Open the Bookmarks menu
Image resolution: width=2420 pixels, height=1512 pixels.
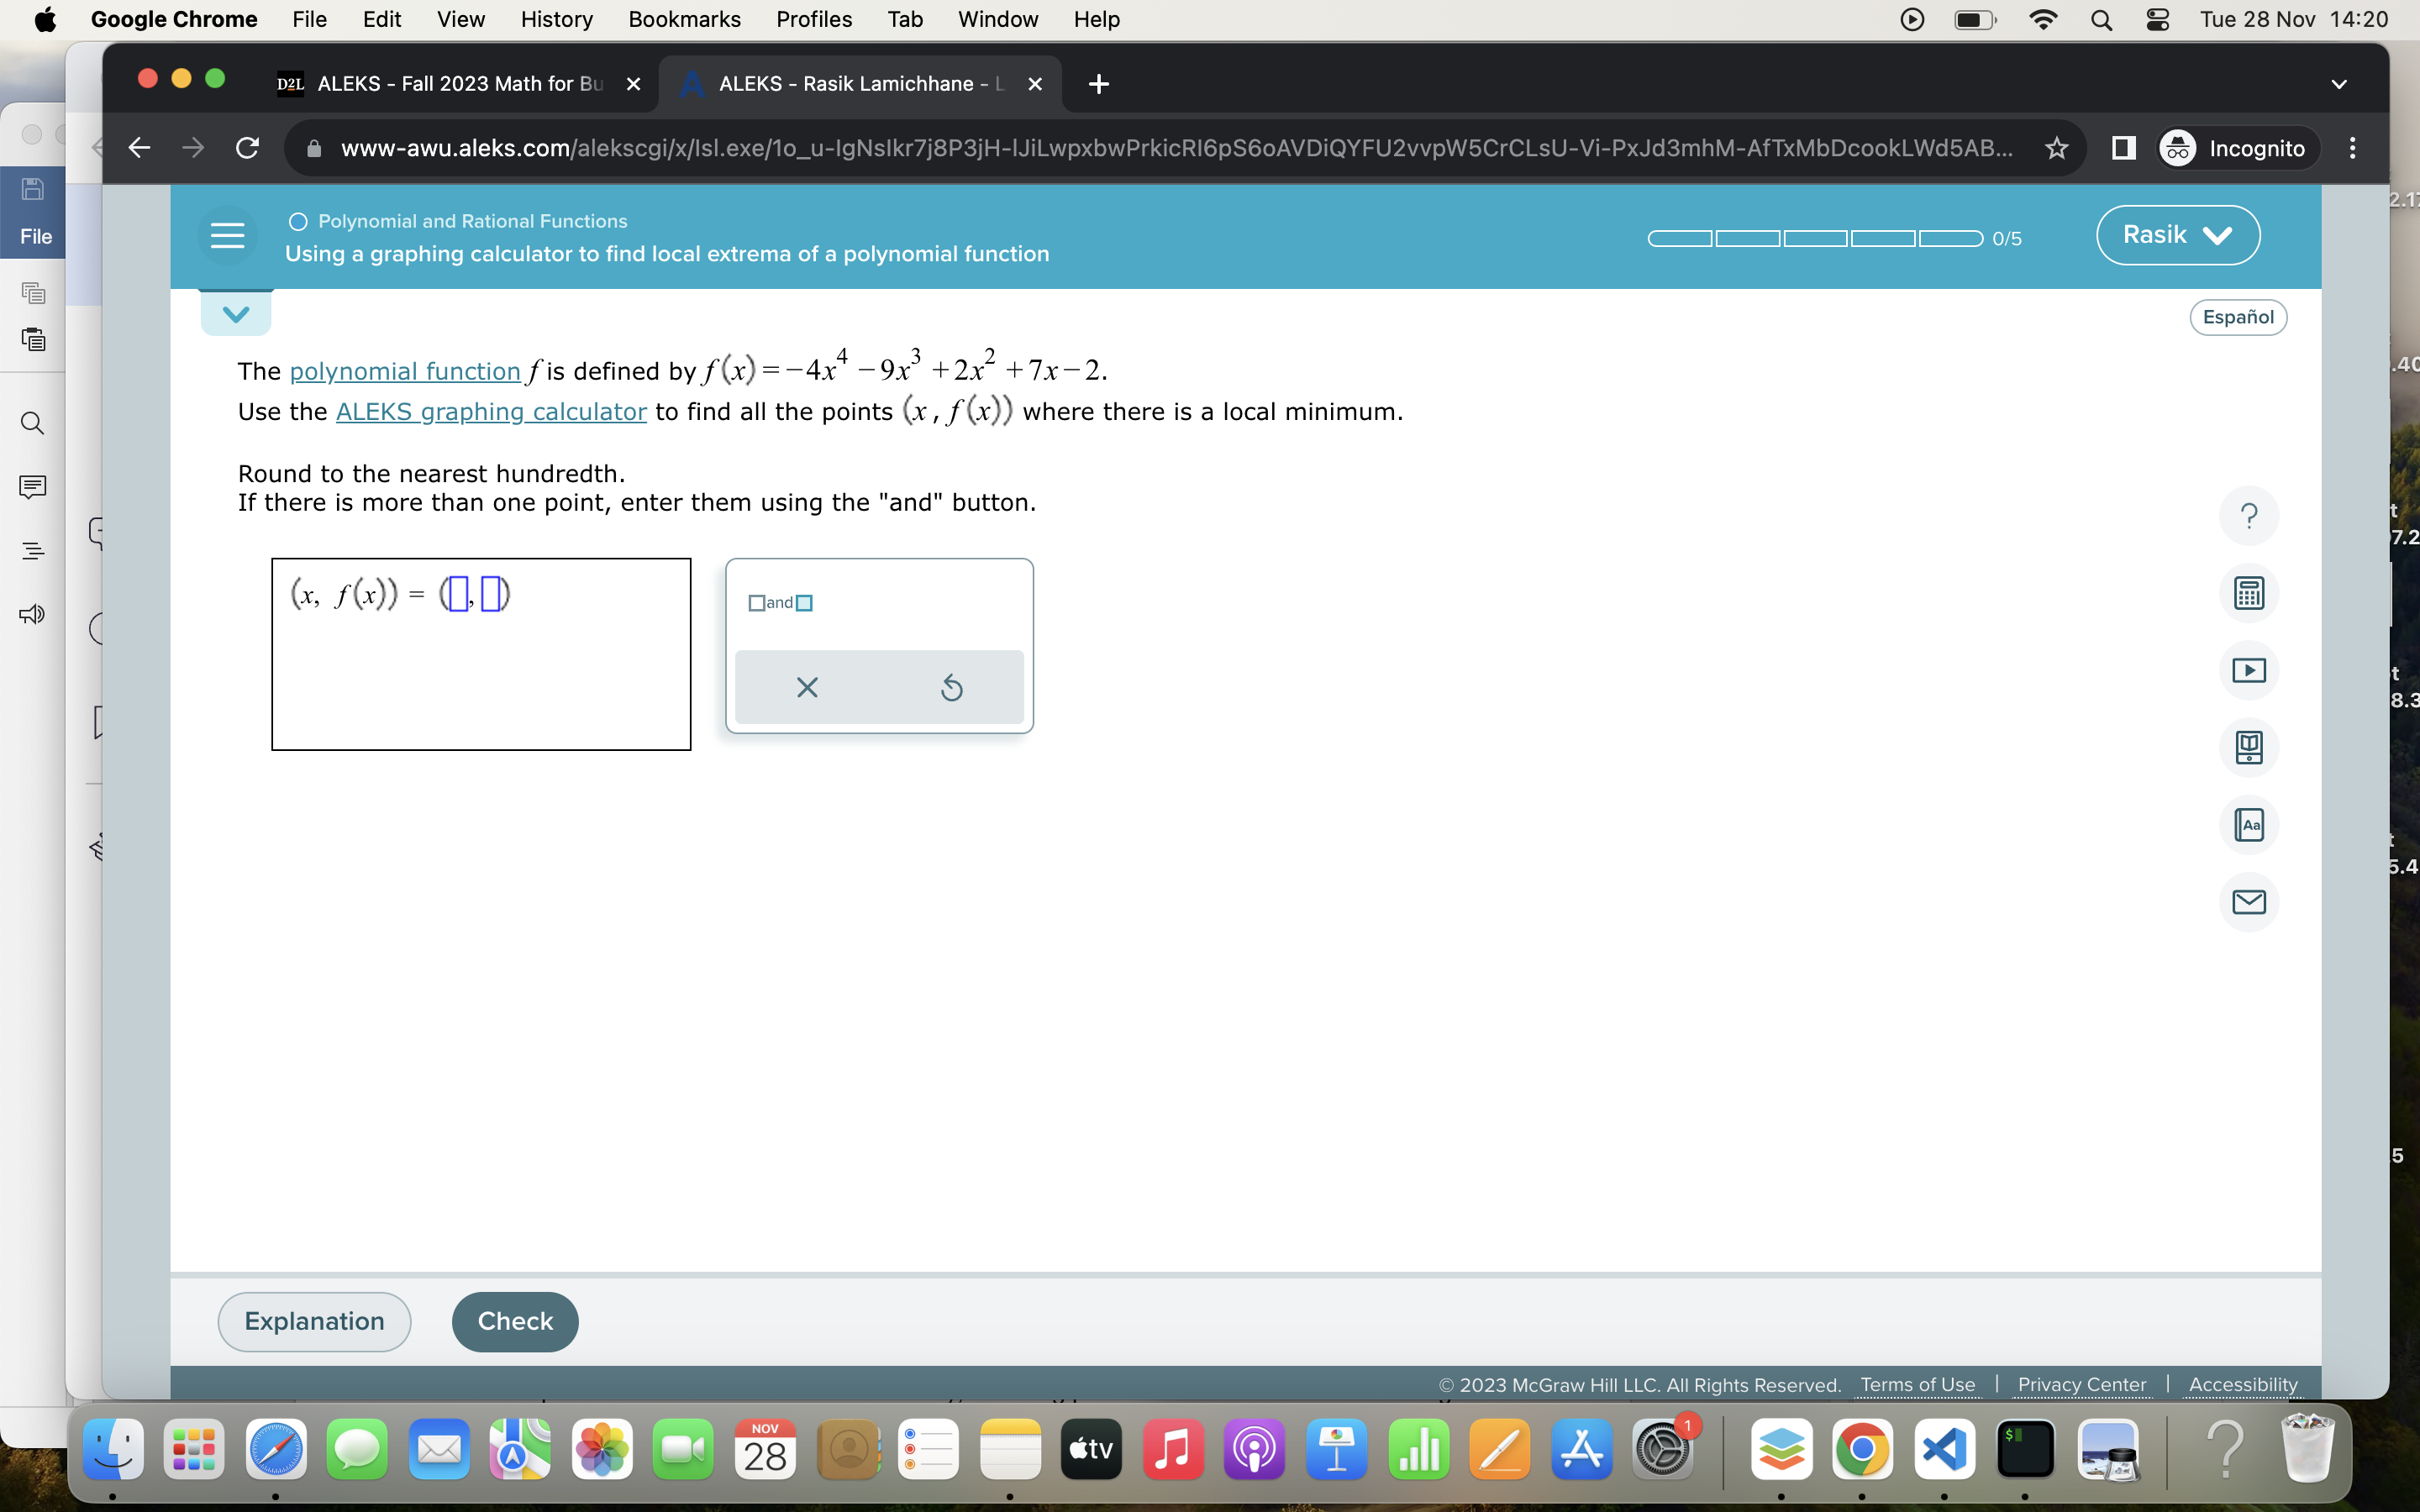pyautogui.click(x=684, y=19)
